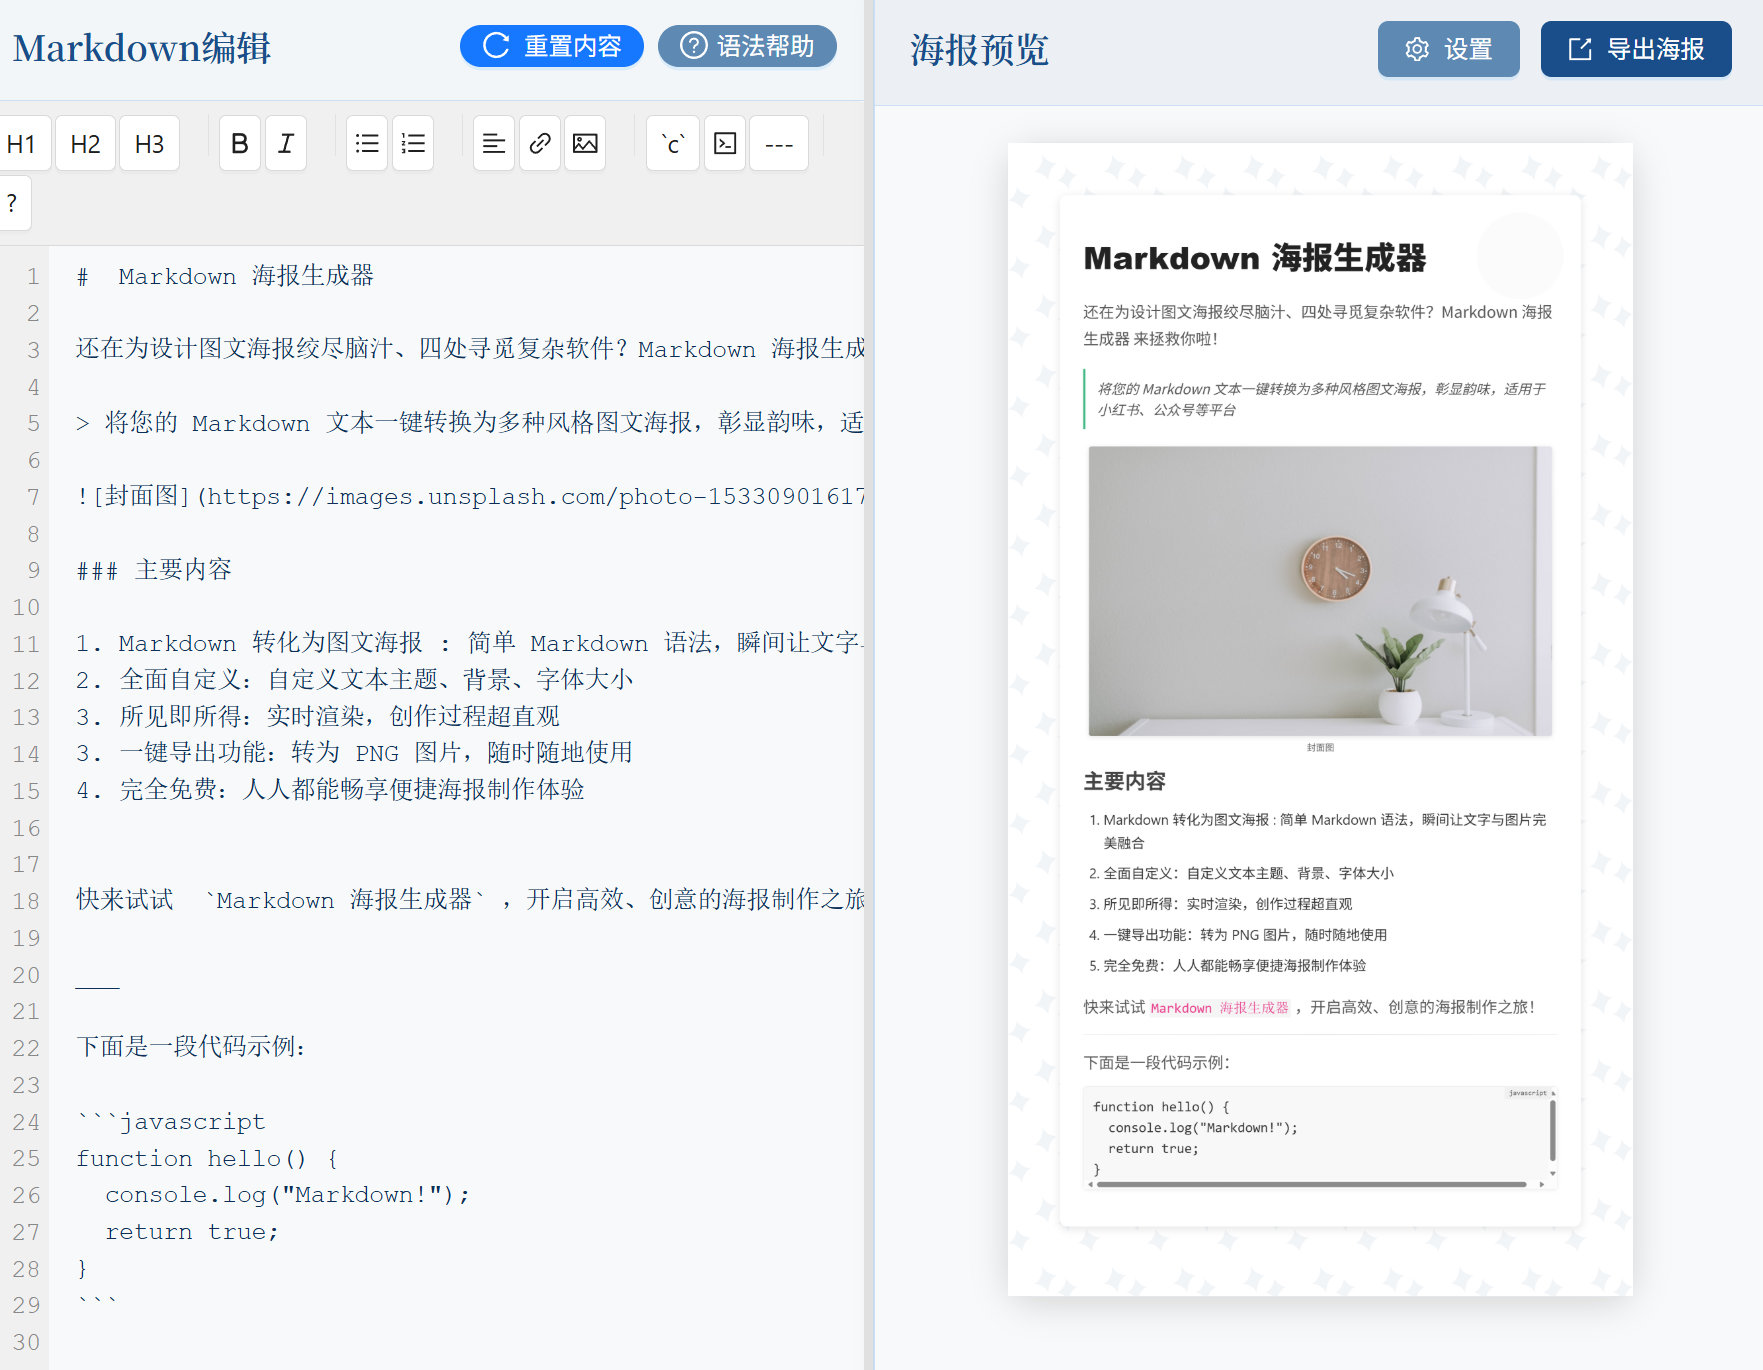The image size is (1763, 1370).
Task: Click 主要内容 heading in preview
Action: pos(1125,781)
